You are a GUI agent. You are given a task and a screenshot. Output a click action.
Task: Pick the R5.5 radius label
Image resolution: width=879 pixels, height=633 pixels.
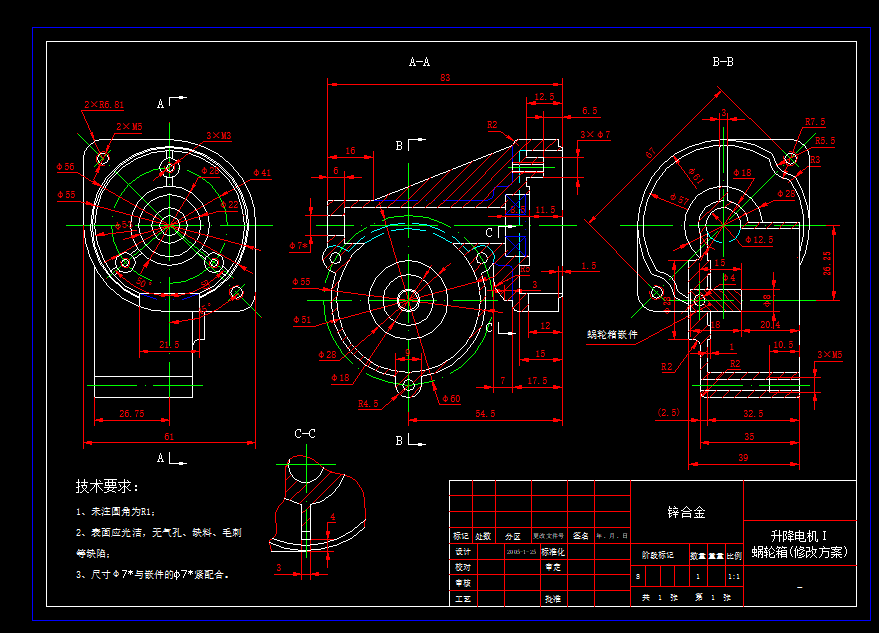[x=825, y=141]
